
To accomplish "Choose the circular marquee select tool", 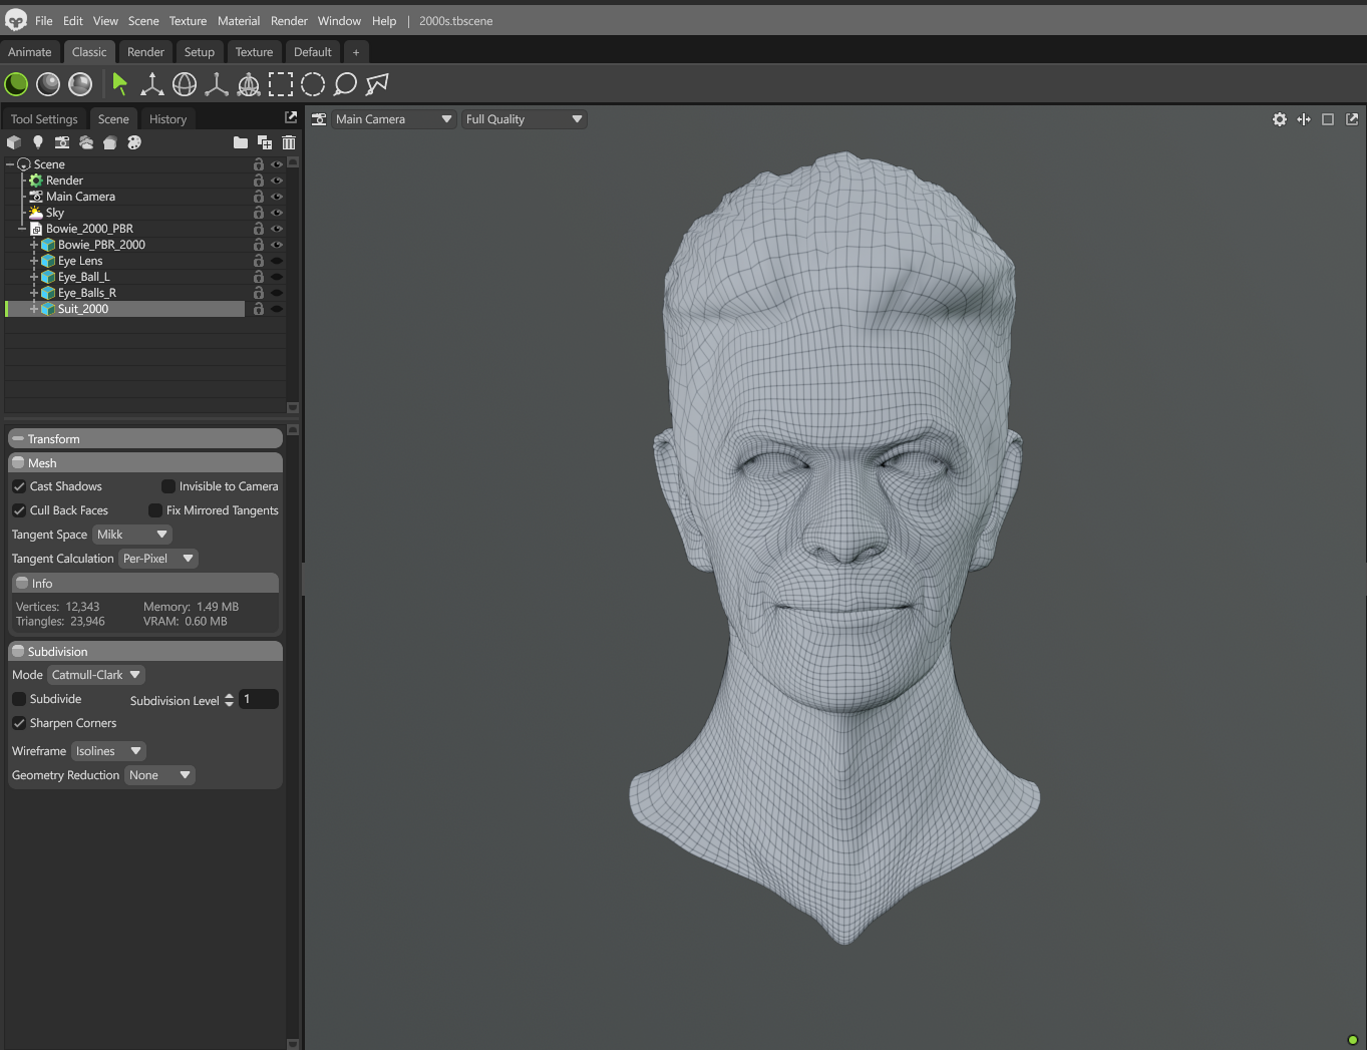I will [313, 84].
